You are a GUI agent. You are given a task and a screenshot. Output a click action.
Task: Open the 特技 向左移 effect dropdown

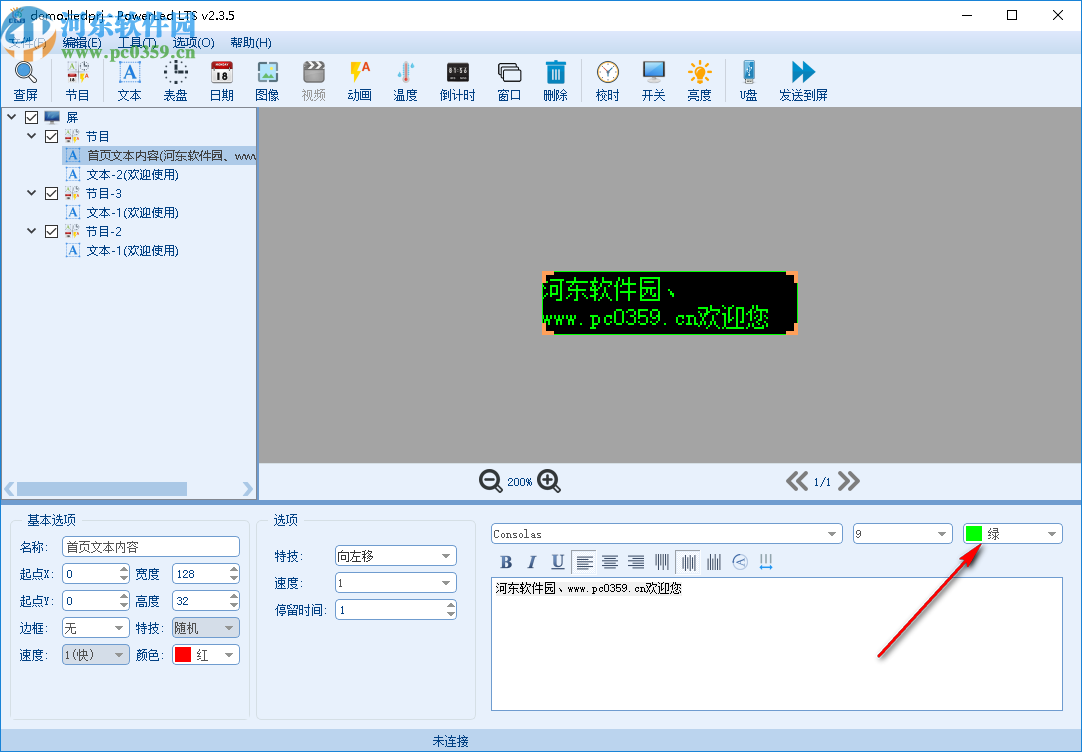[x=395, y=556]
